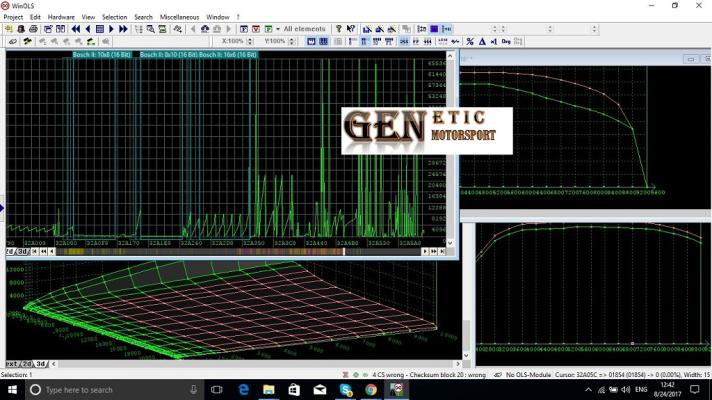
Task: Toggle the blue square view mode button
Action: click(x=434, y=29)
